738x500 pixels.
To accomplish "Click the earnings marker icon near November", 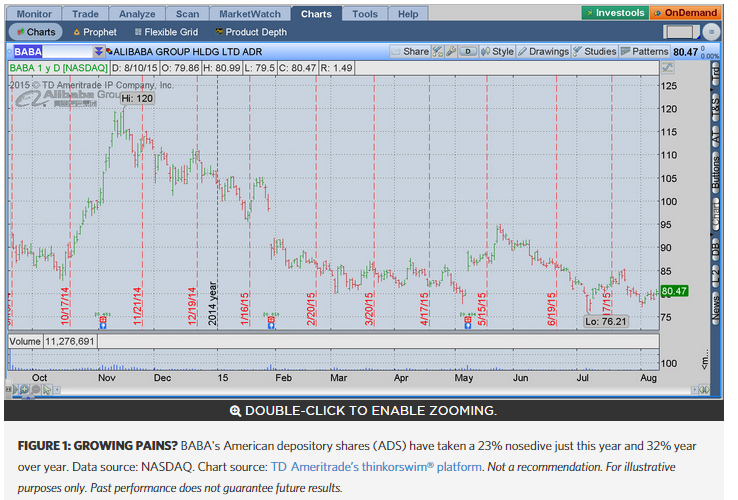I will point(103,322).
